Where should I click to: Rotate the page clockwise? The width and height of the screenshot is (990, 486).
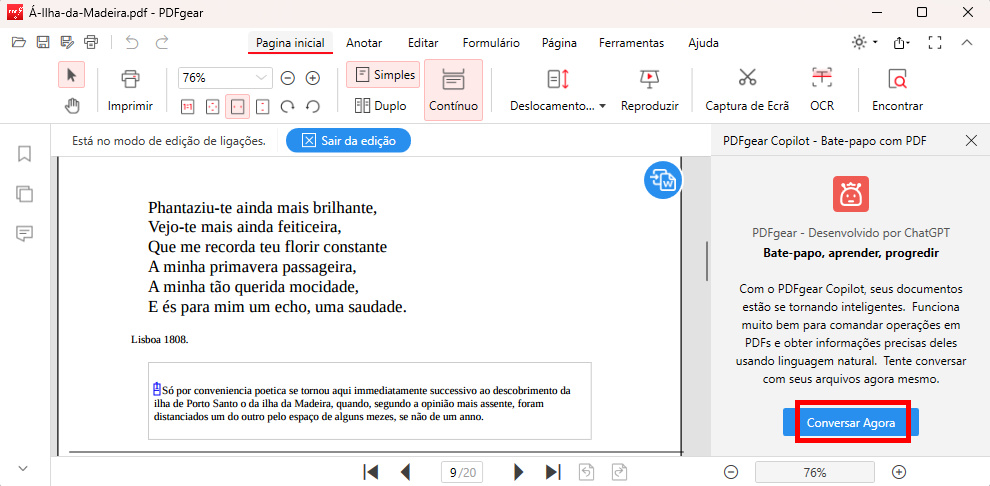point(288,107)
